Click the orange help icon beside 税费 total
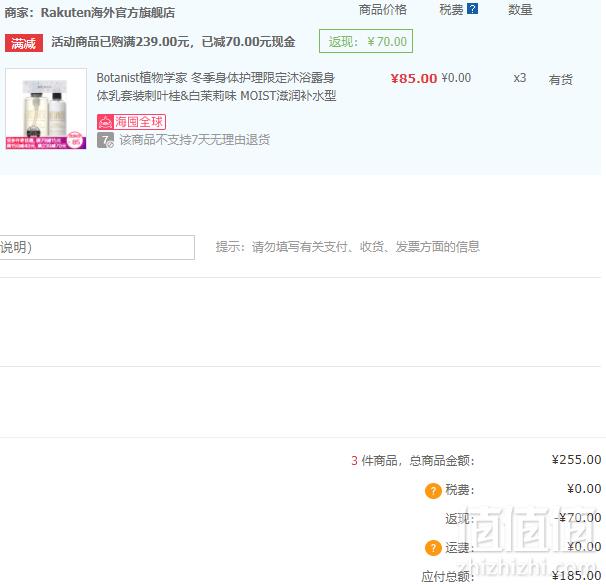Viewport: 606px width, 585px height. (x=433, y=491)
